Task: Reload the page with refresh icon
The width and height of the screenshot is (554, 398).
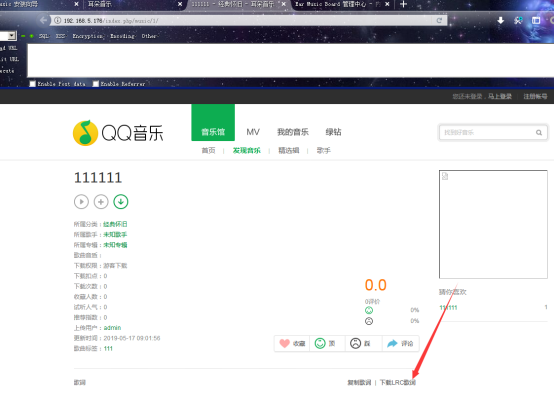Action: 439,21
